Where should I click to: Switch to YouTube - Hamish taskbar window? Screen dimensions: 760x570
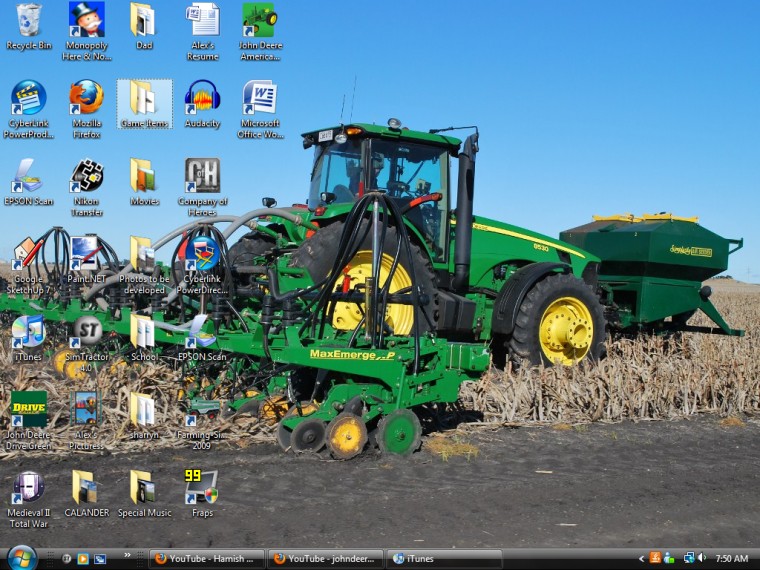coord(206,559)
